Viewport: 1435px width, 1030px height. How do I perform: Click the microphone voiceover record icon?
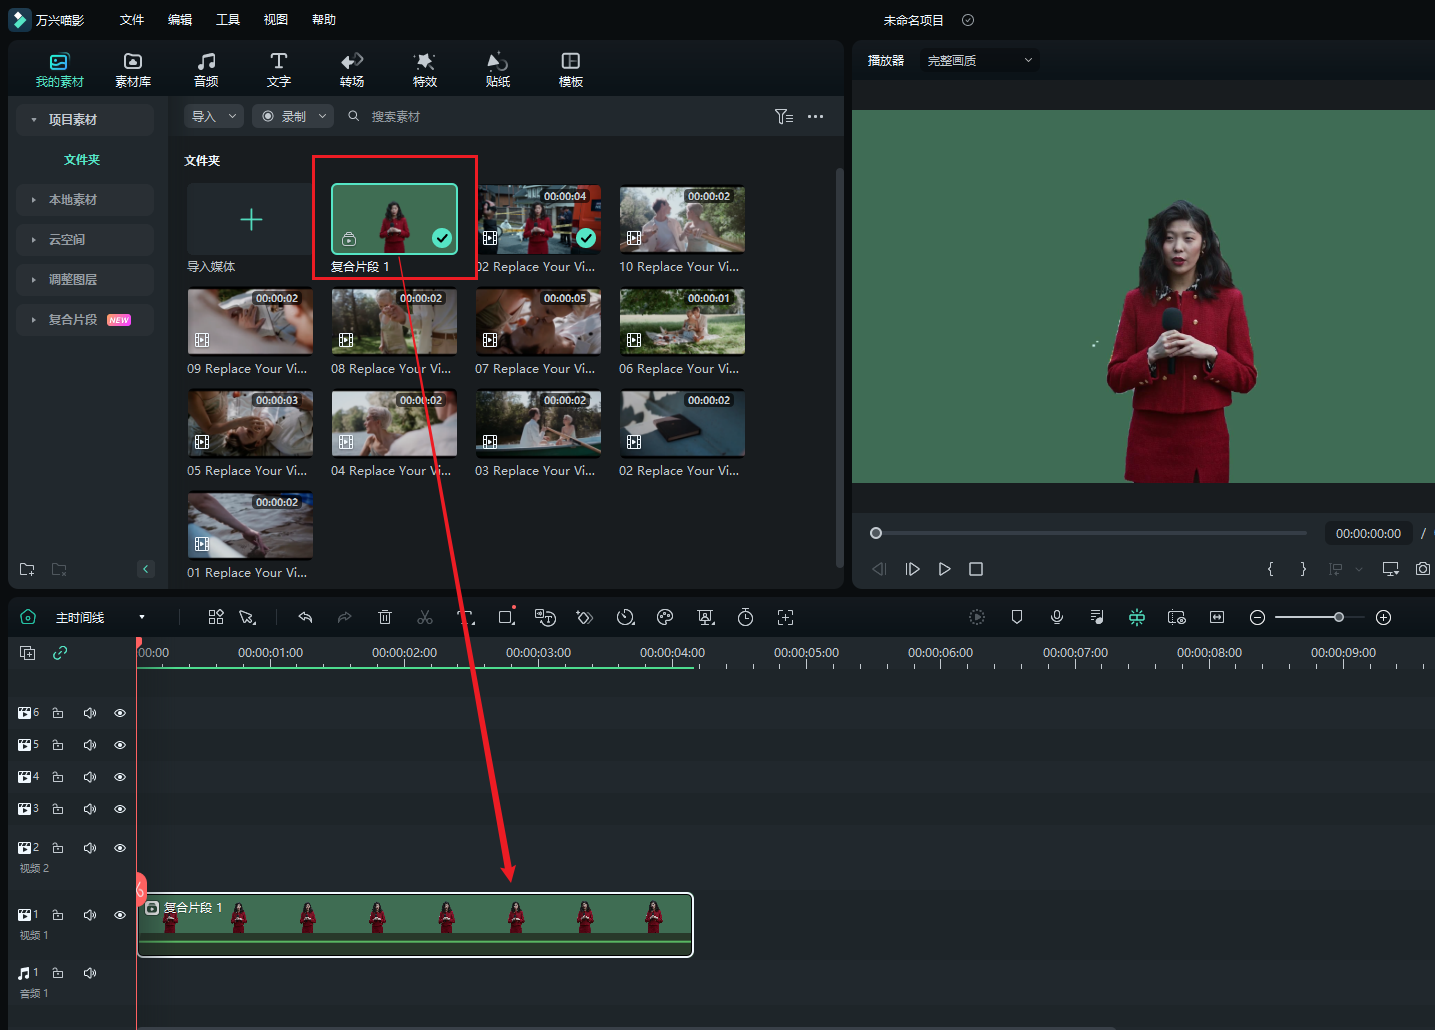(1057, 618)
